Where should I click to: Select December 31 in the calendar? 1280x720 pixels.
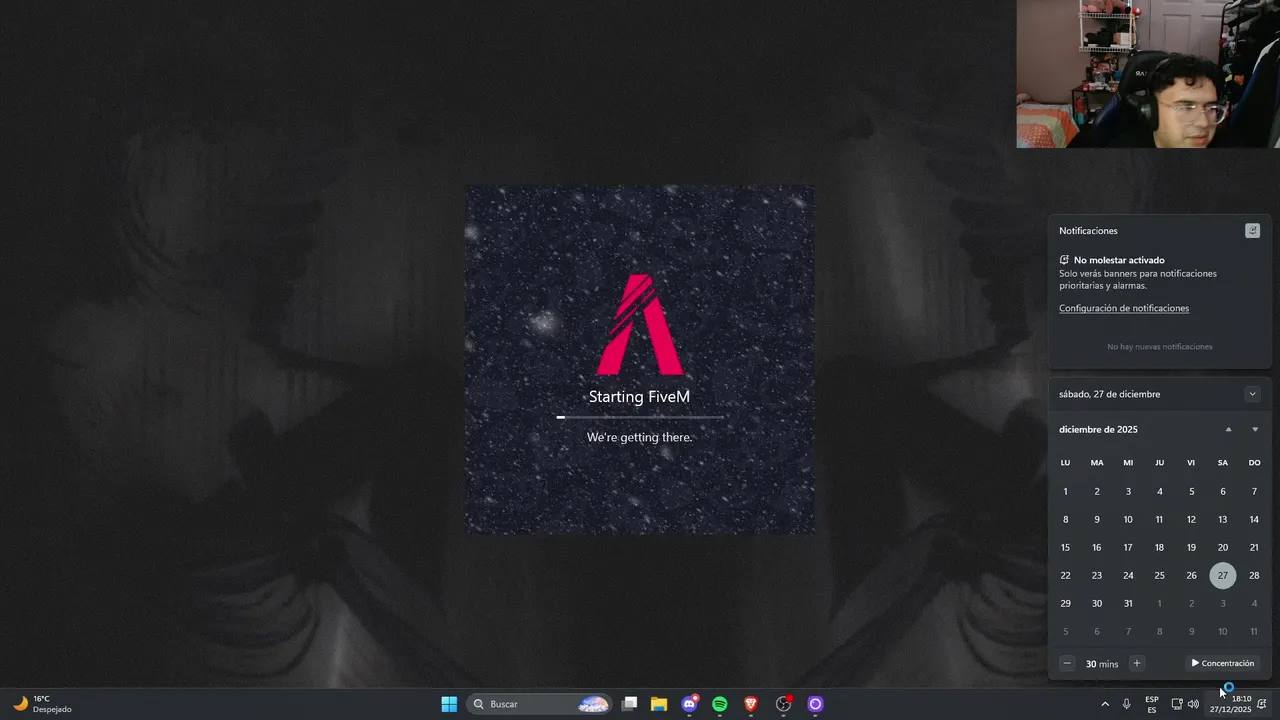tap(1128, 603)
